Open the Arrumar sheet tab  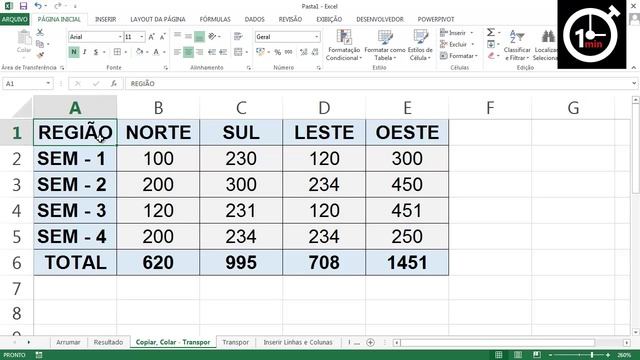coord(68,342)
